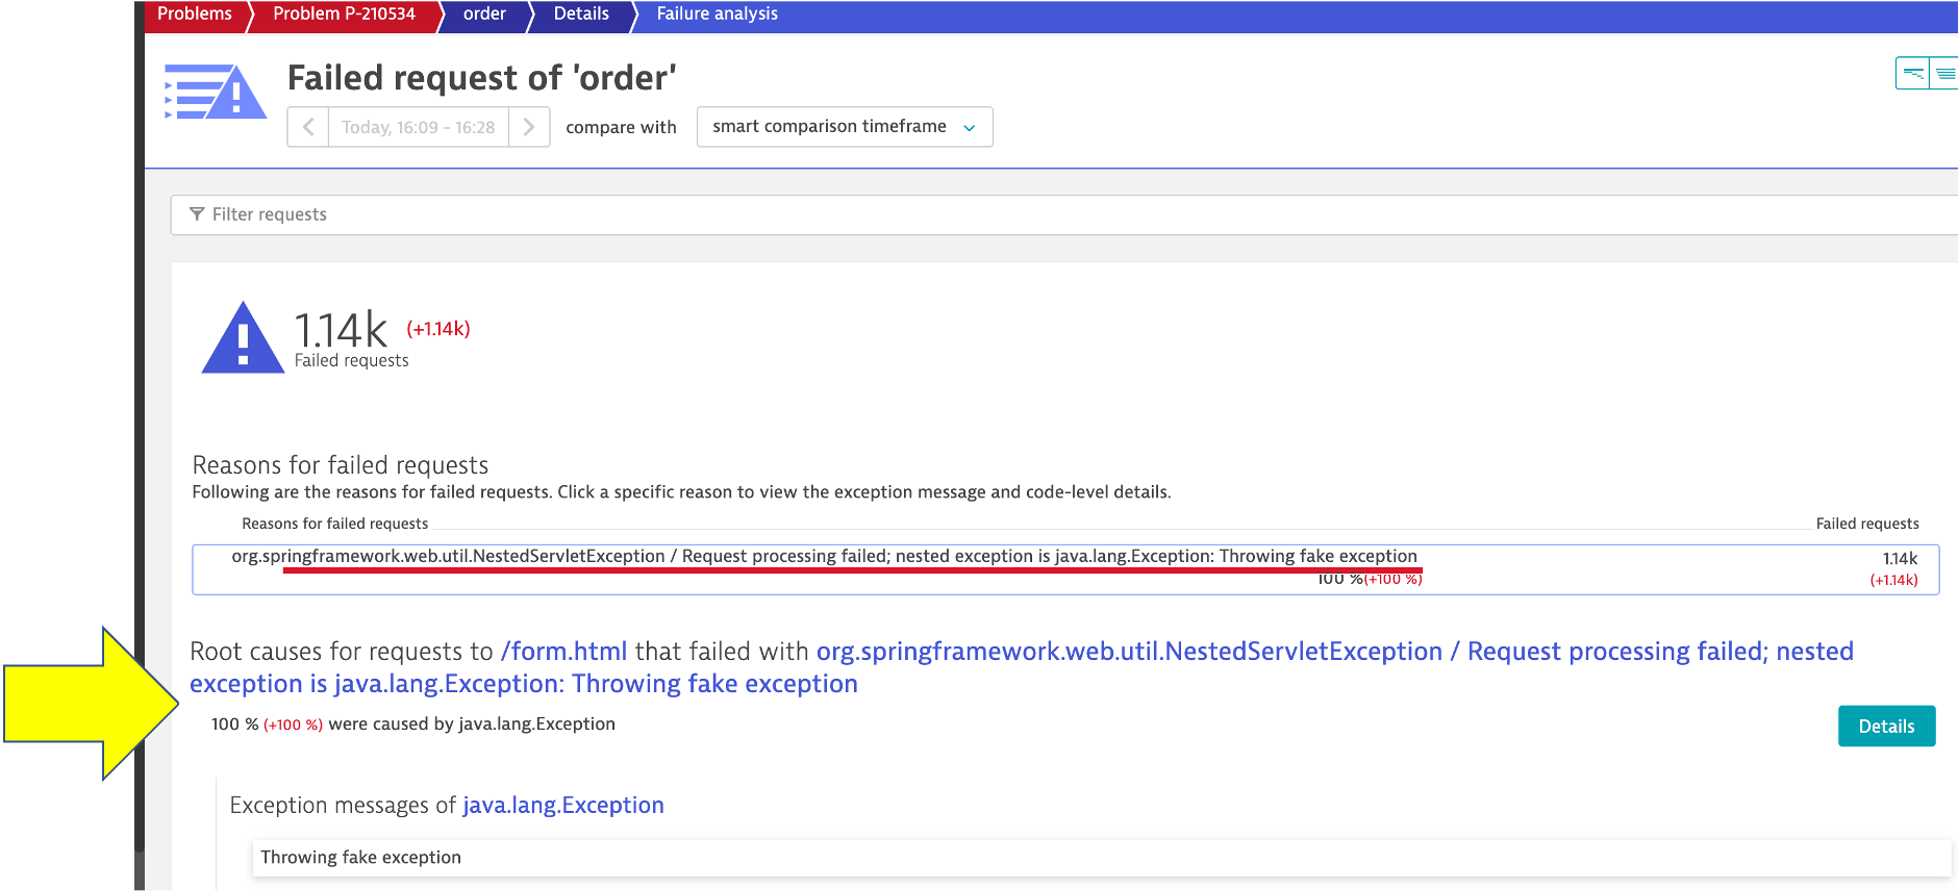Click the red failure percentage bar
This screenshot has width=1958, height=891.
tap(852, 570)
